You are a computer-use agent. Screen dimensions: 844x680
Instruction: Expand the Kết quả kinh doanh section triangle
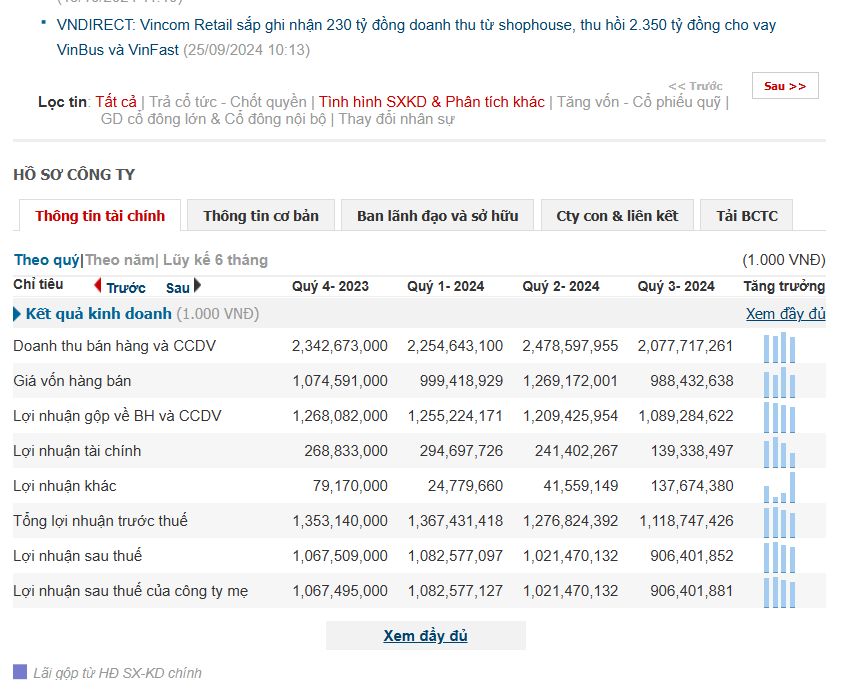click(x=17, y=314)
